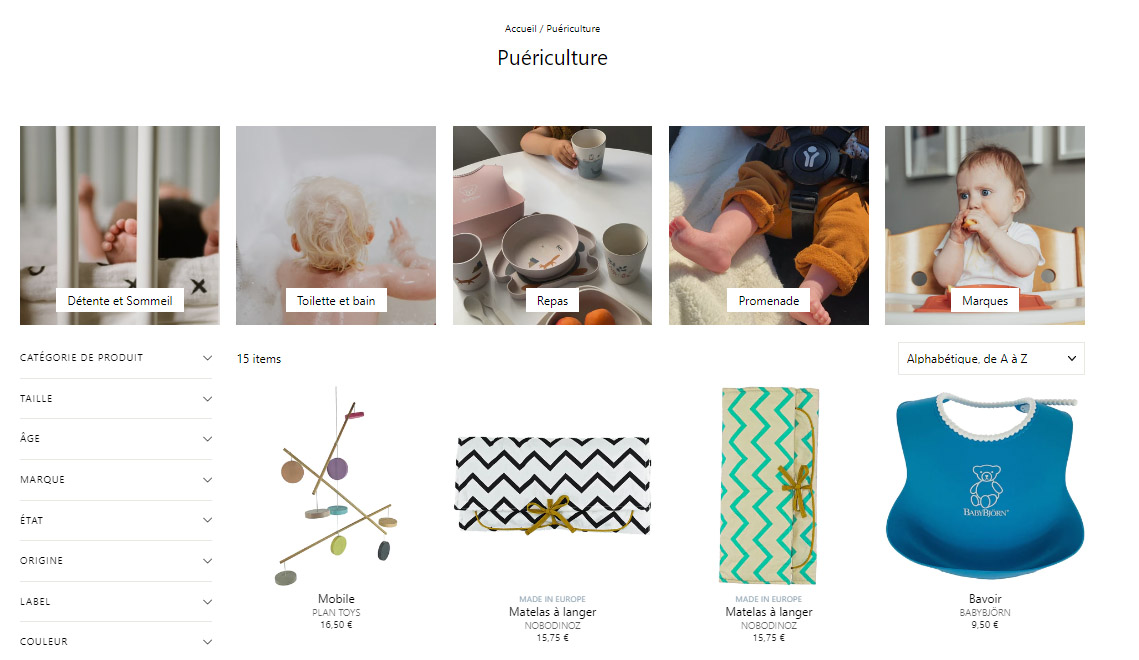This screenshot has width=1139, height=660.
Task: Expand the État filter
Action: [x=116, y=521]
